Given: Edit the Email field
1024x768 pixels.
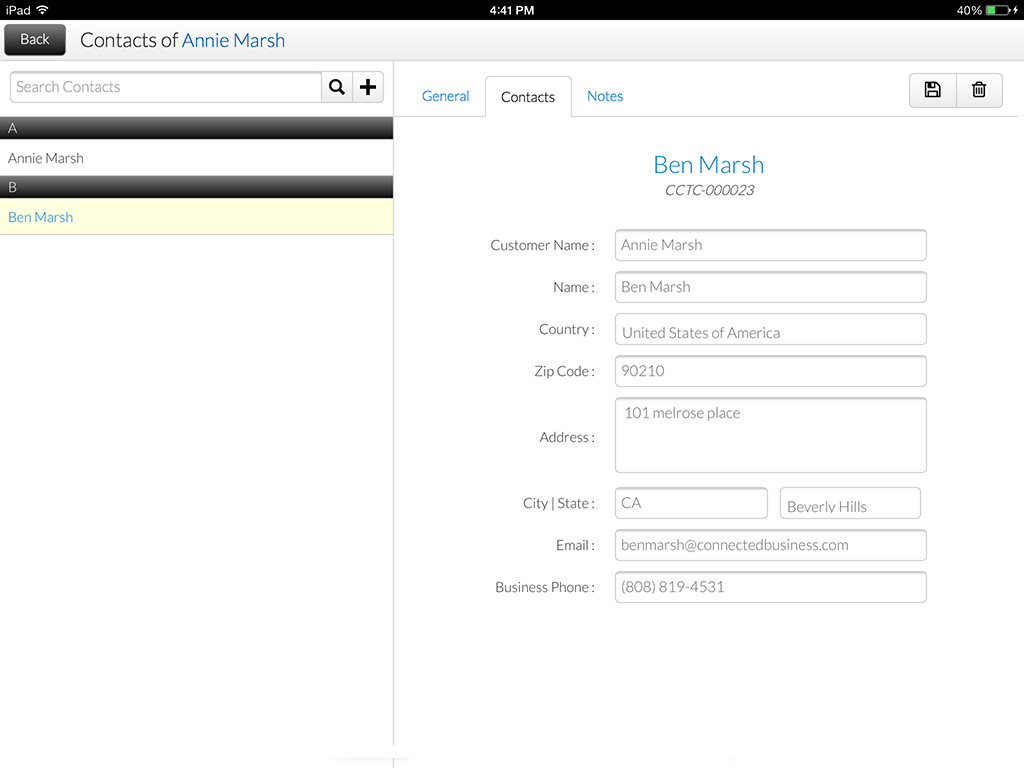Looking at the screenshot, I should point(770,545).
